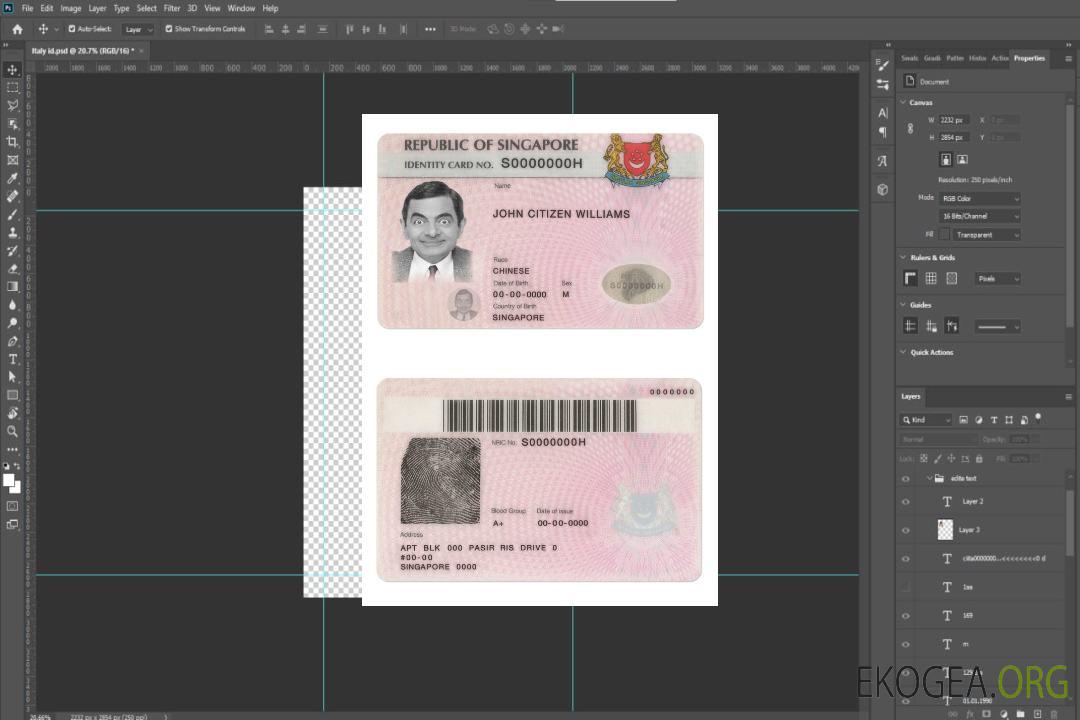The width and height of the screenshot is (1080, 720).
Task: Open the 3D cube panel icon
Action: pos(882,189)
